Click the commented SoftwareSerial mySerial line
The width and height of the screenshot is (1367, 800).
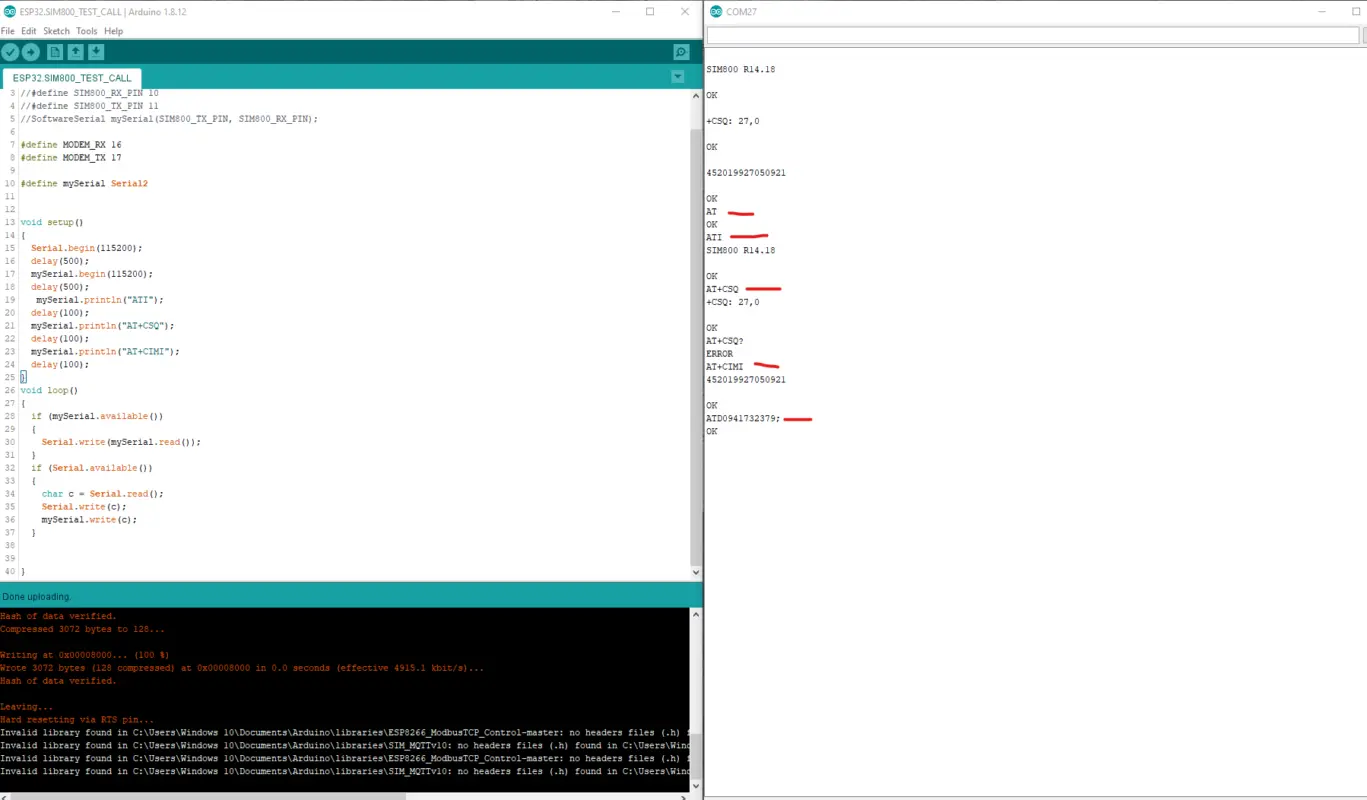tap(169, 119)
